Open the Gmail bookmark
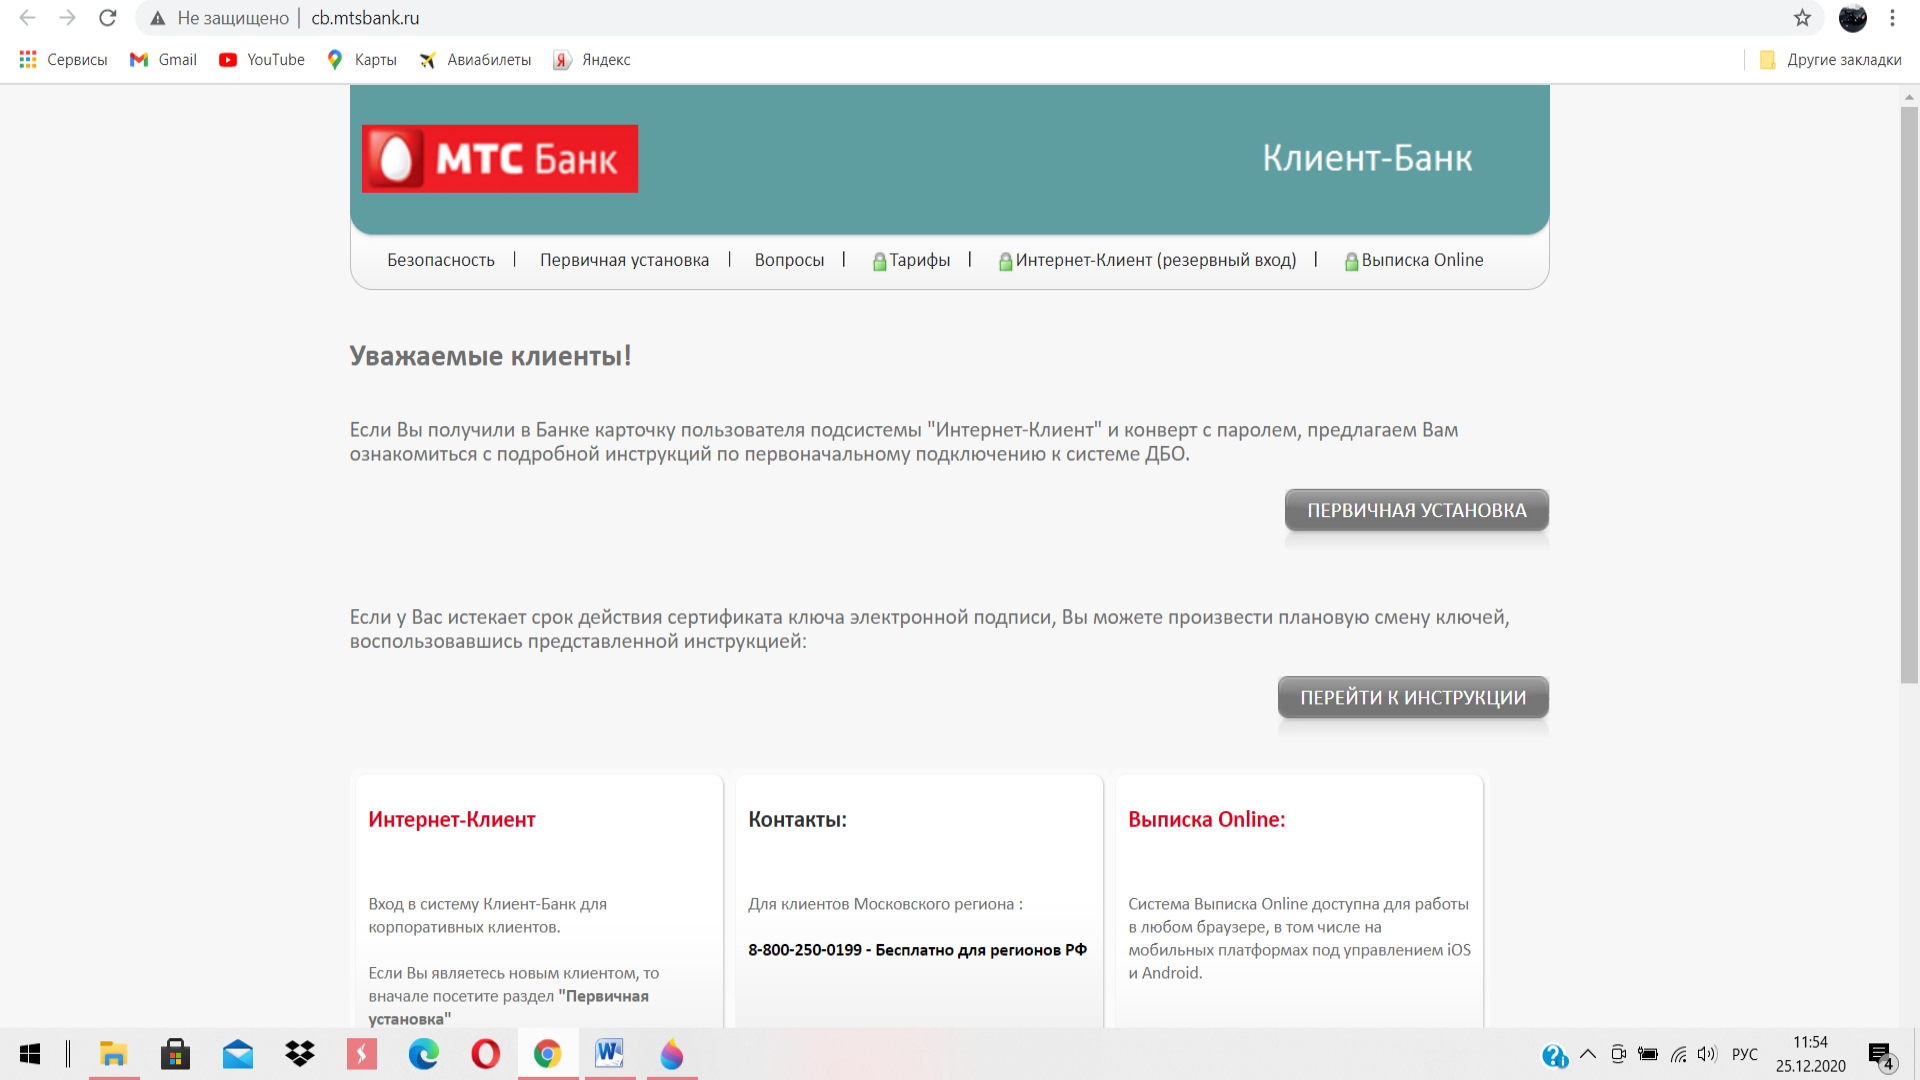 163,60
